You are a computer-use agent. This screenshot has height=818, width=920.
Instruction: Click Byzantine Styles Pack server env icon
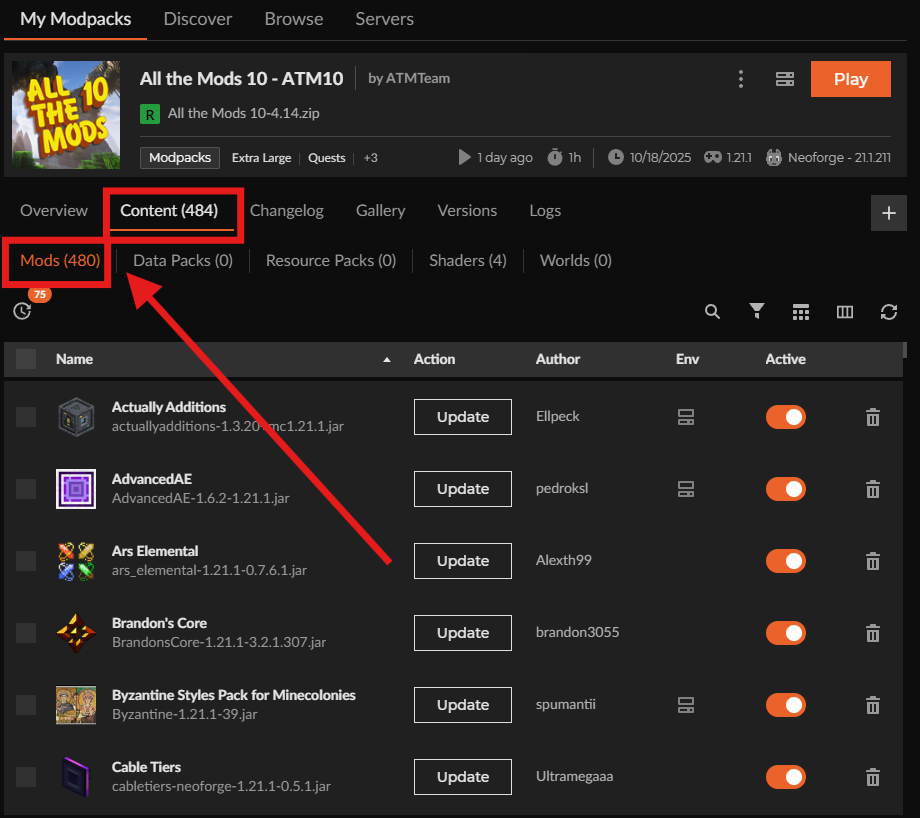[686, 705]
